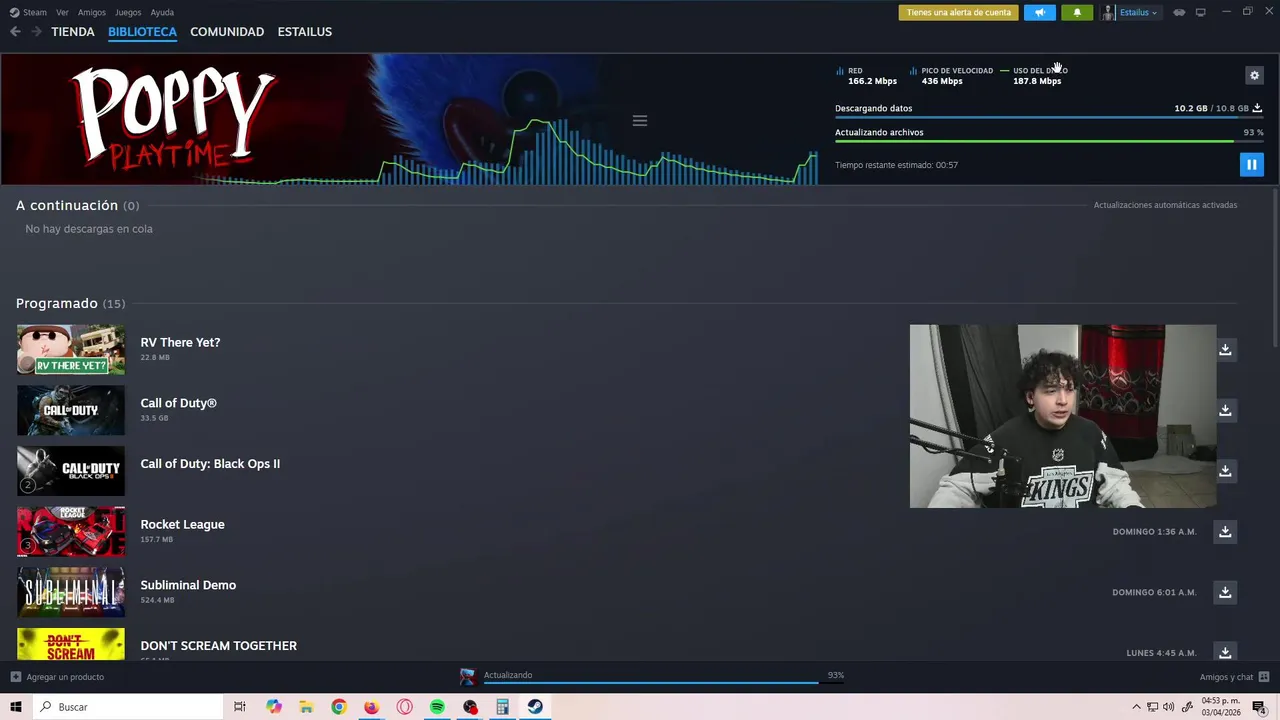Image resolution: width=1280 pixels, height=720 pixels.
Task: Open the BIBLIOTECA tab
Action: pyautogui.click(x=142, y=32)
